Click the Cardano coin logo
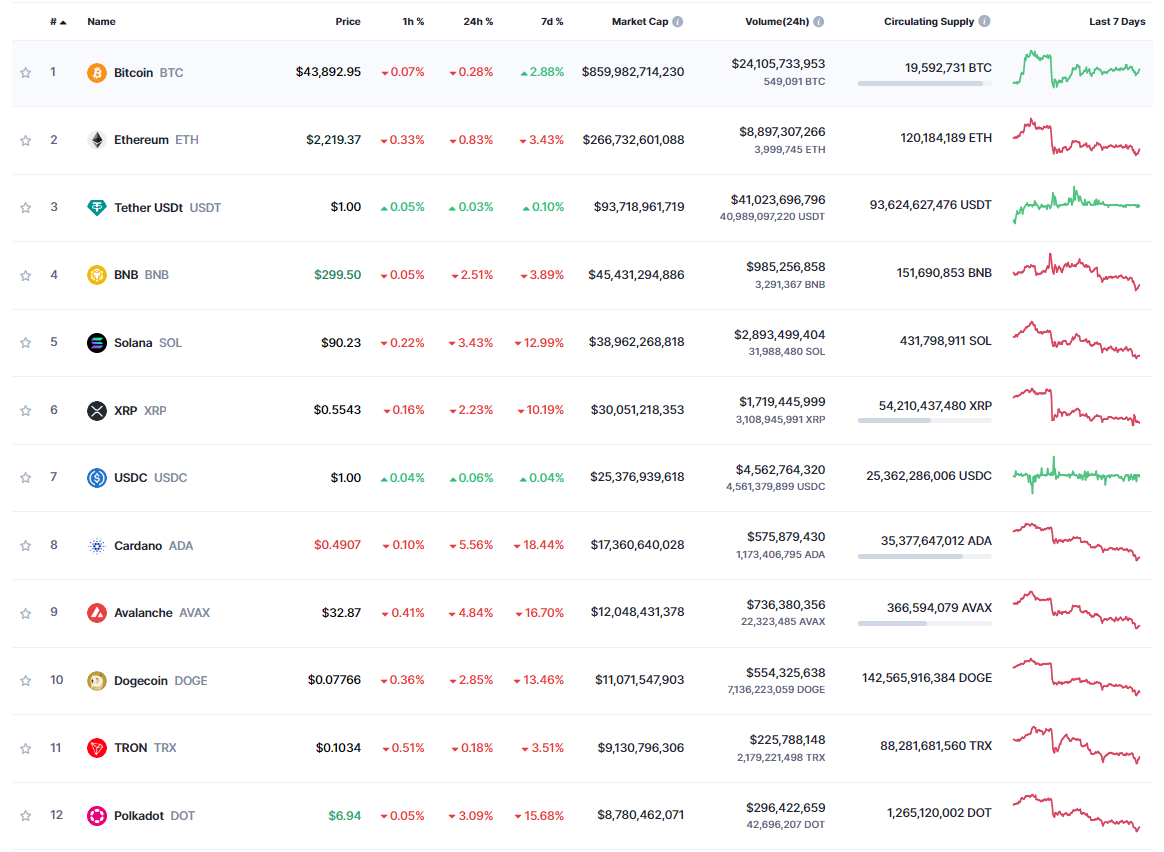 97,546
